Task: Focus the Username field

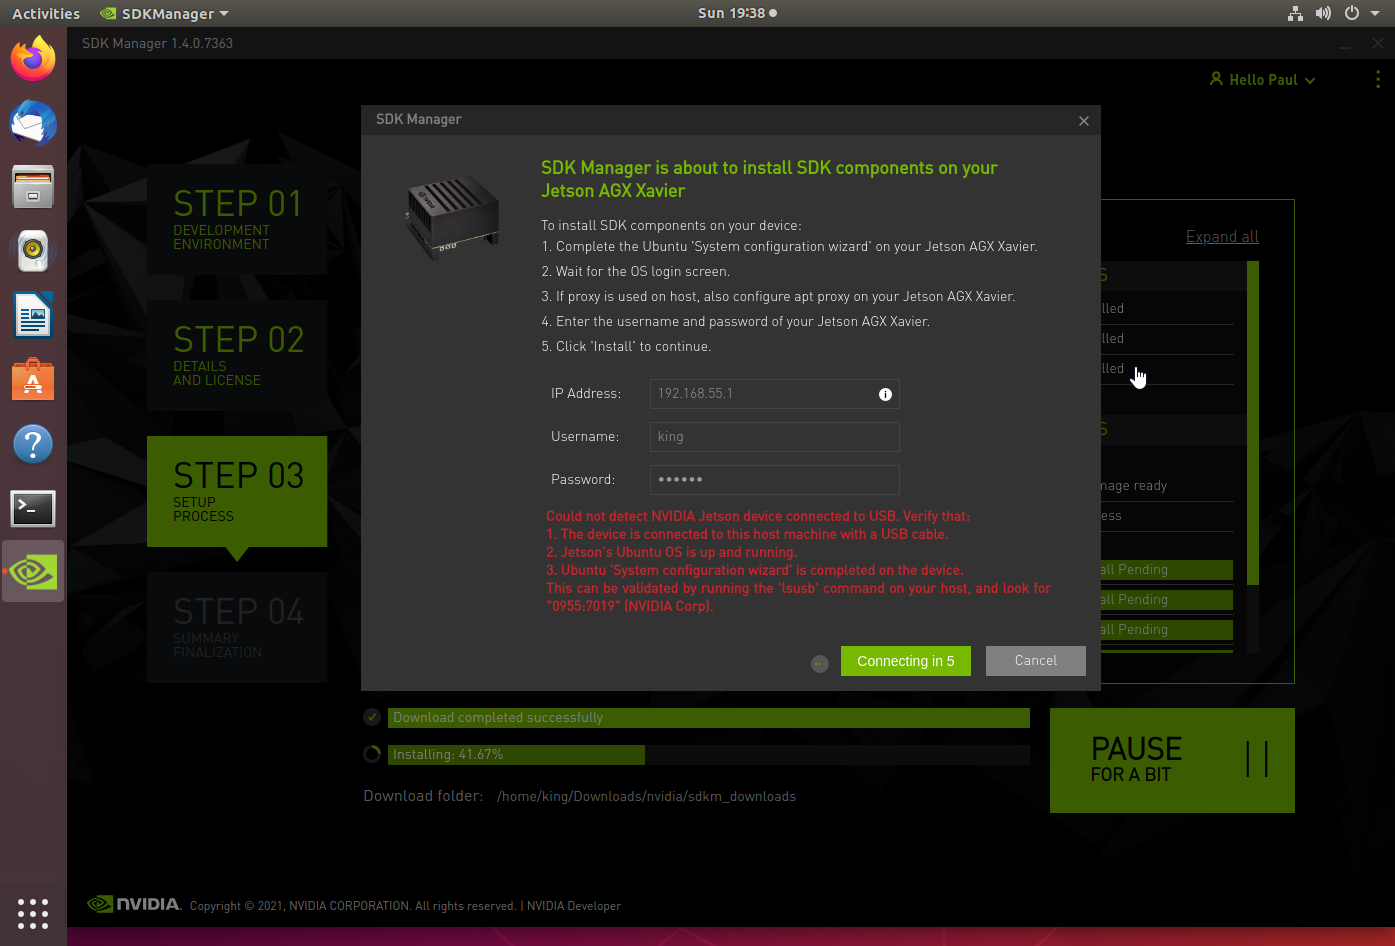Action: [775, 437]
